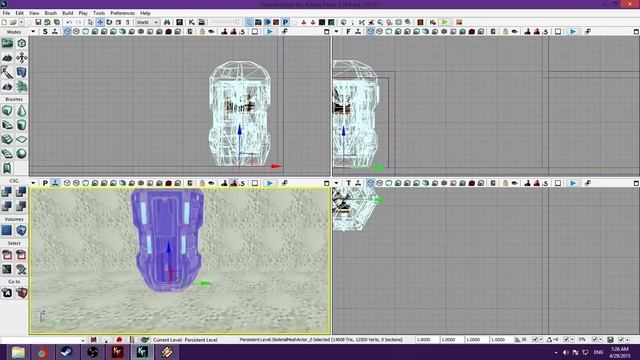
Task: Open the View menu
Action: click(34, 13)
